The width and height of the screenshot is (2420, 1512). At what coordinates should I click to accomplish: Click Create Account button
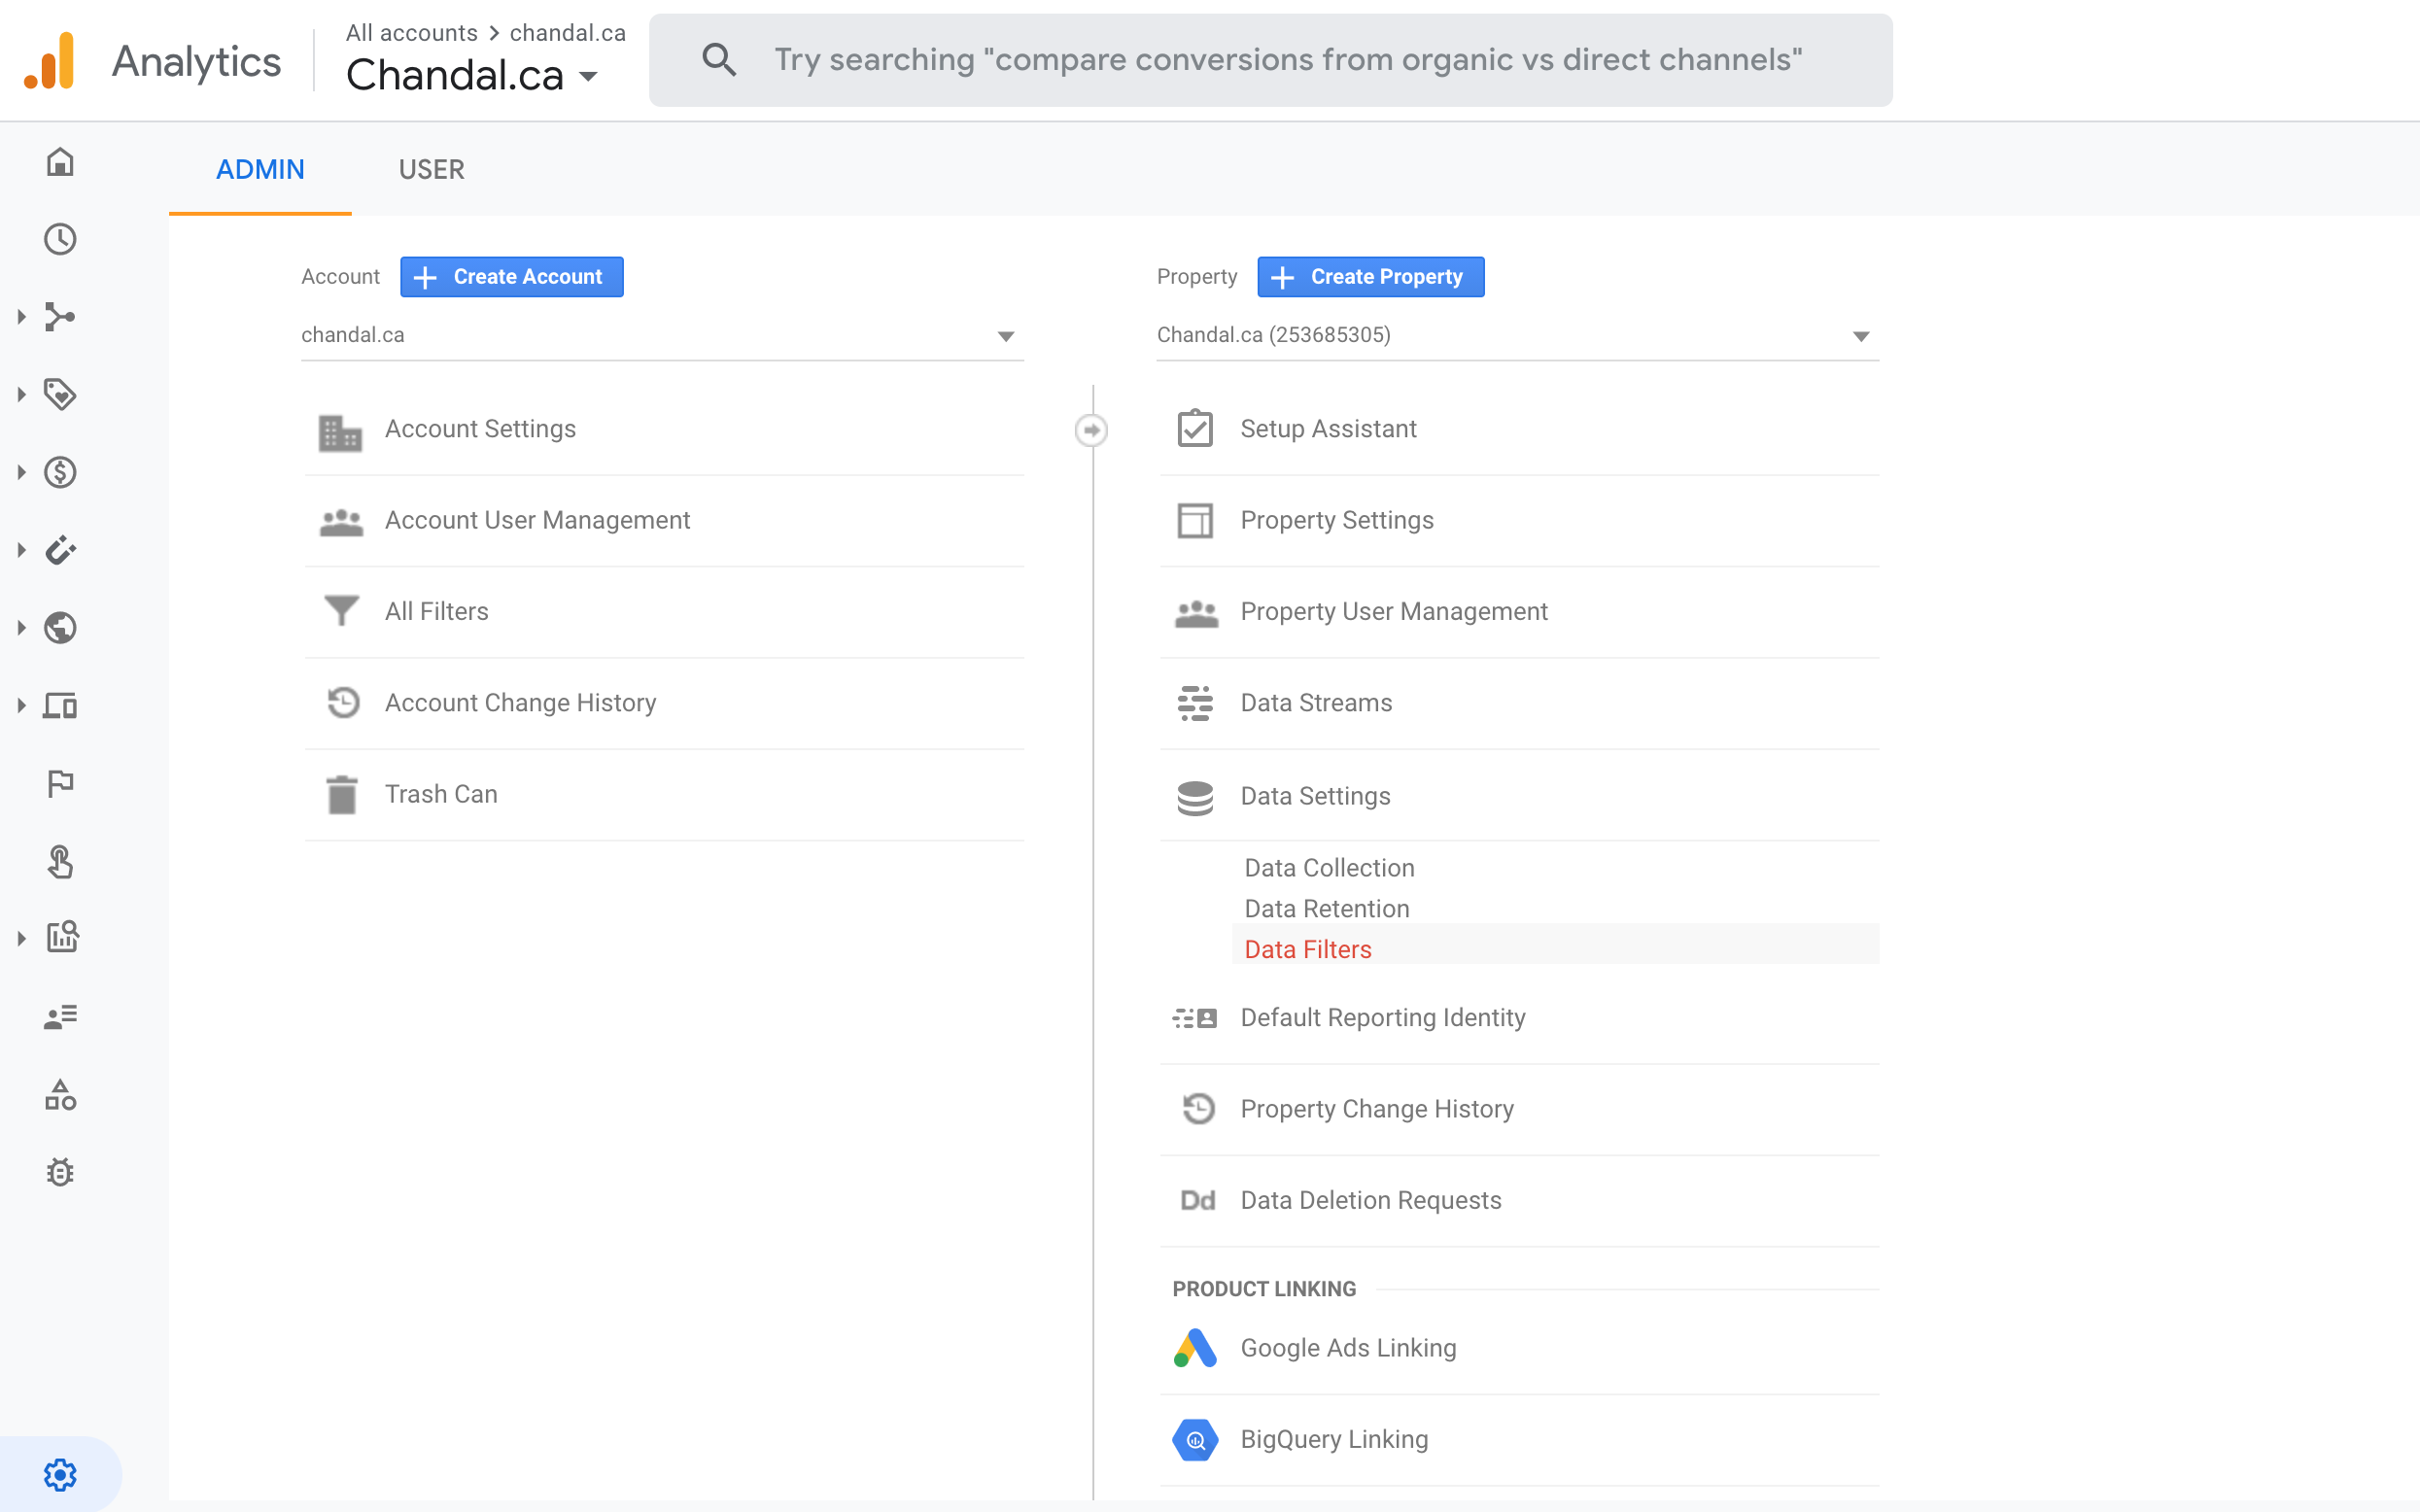point(508,277)
